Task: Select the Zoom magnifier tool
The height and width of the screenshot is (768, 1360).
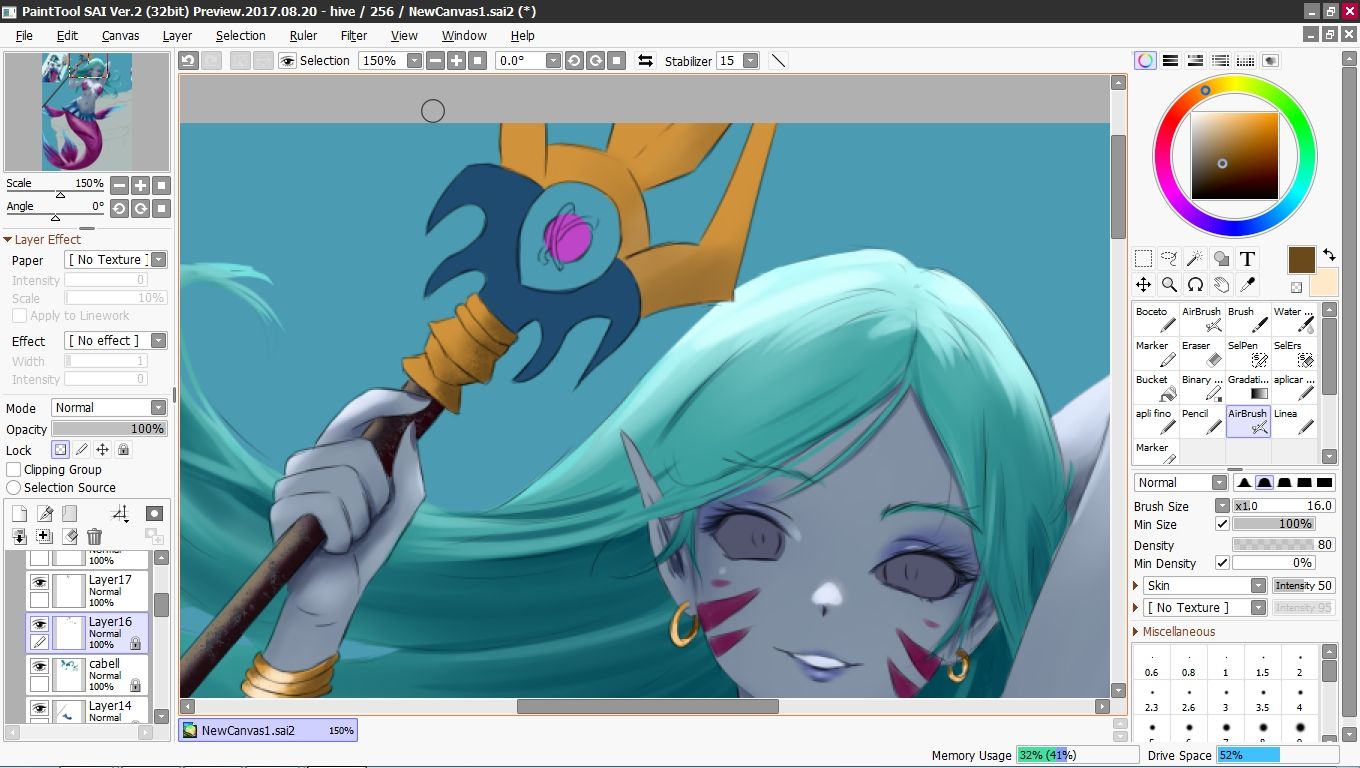Action: (x=1169, y=285)
